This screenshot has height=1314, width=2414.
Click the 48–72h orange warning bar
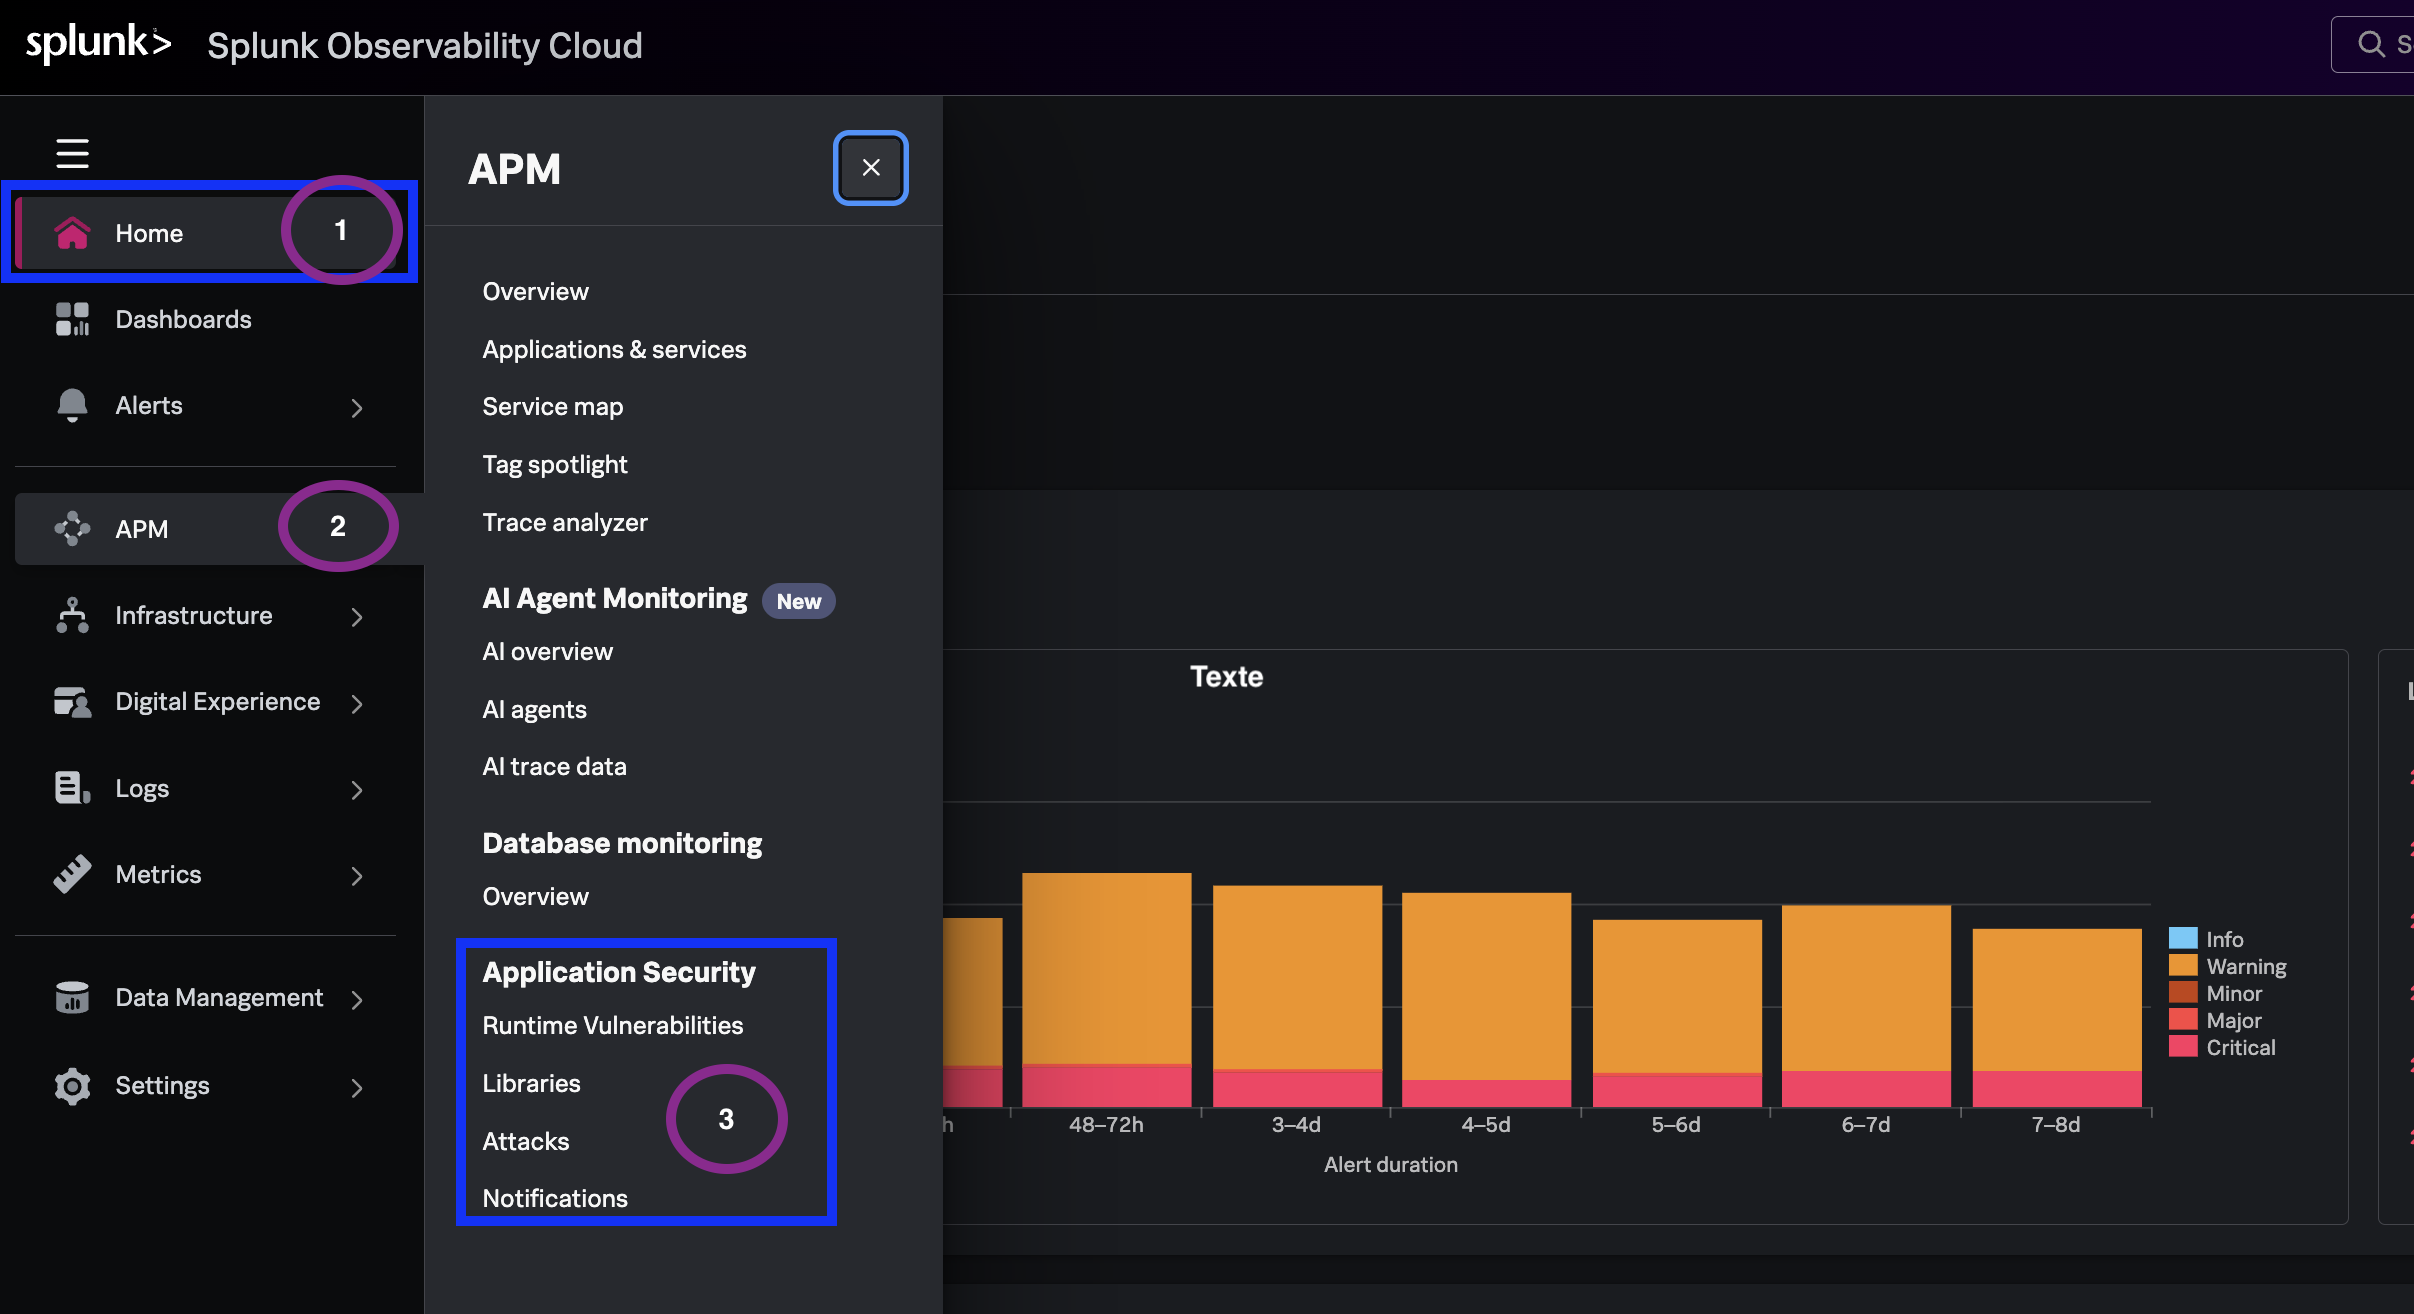point(1106,968)
